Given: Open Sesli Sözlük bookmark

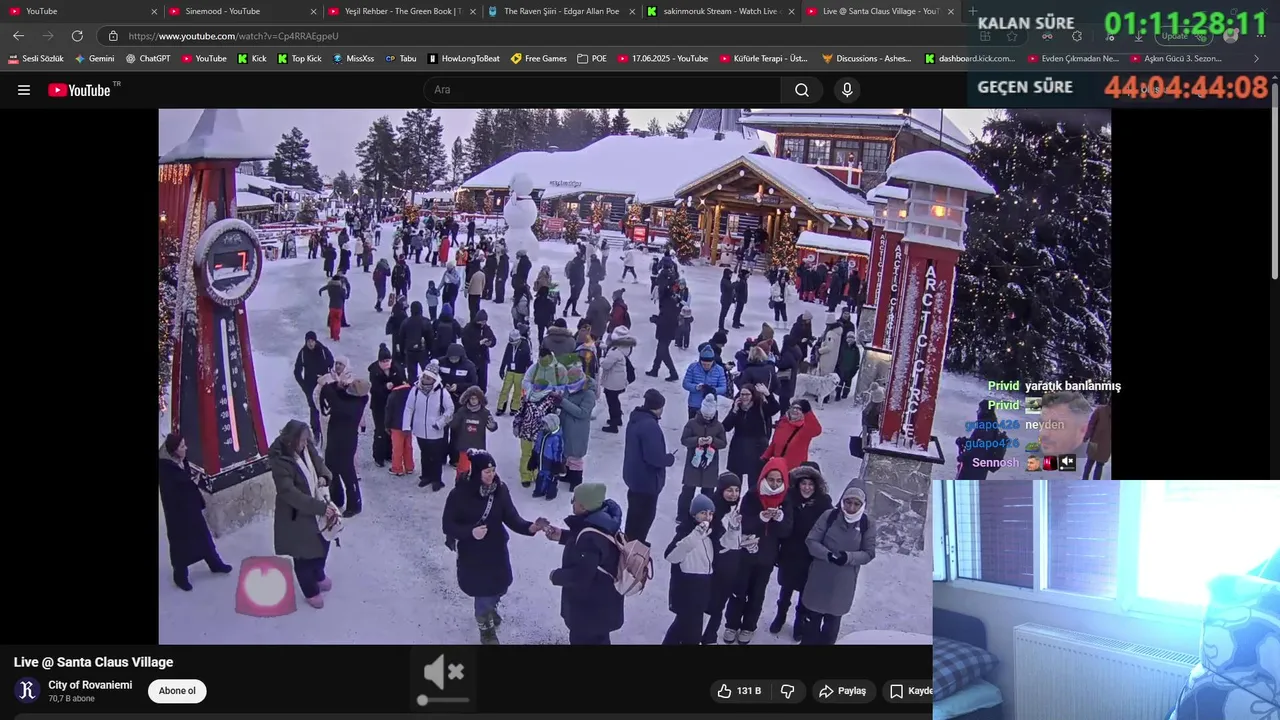Looking at the screenshot, I should [35, 59].
